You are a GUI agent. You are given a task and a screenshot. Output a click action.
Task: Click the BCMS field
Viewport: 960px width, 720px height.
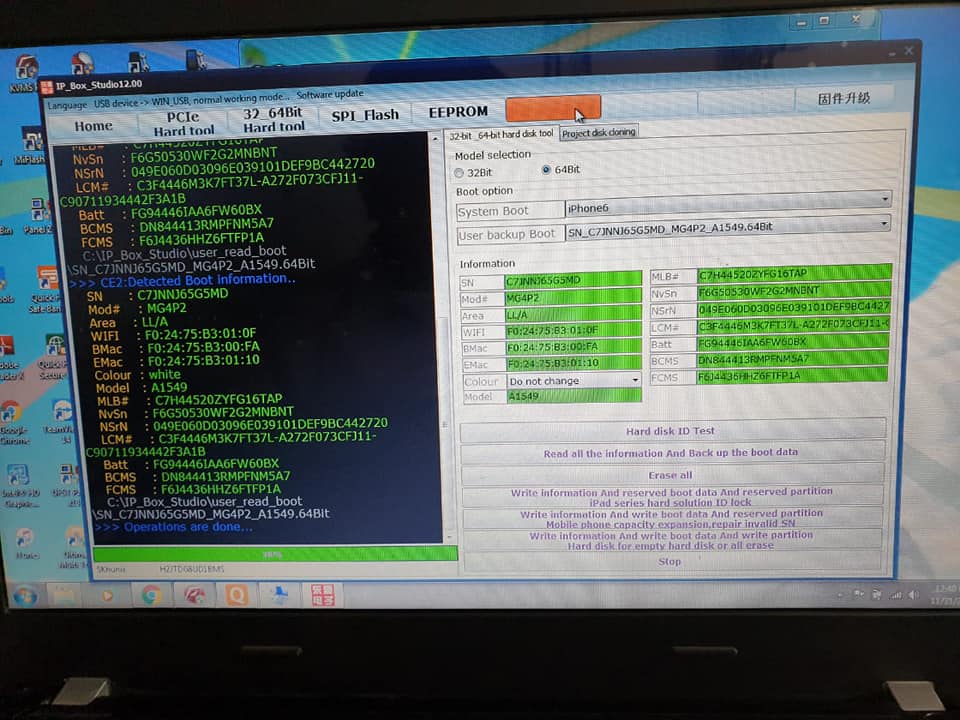[793, 359]
